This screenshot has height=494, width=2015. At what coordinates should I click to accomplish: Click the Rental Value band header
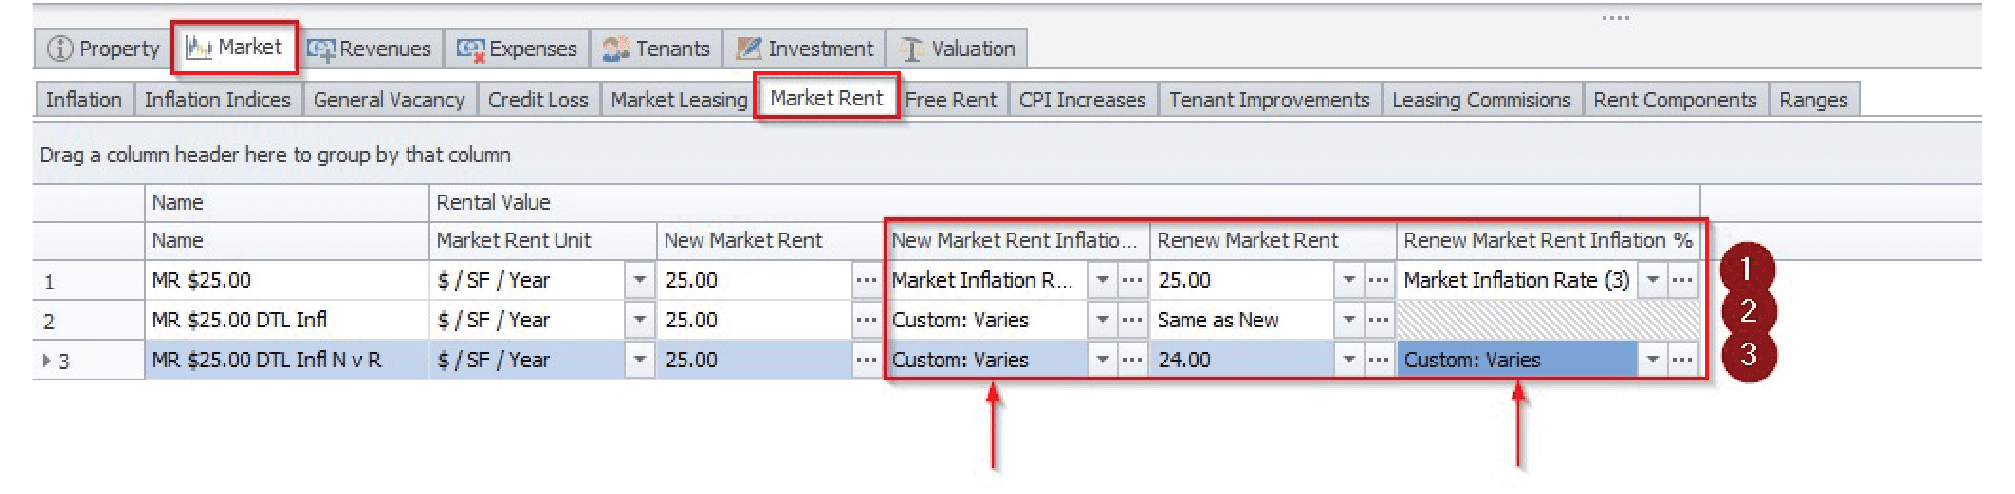[x=1064, y=203]
